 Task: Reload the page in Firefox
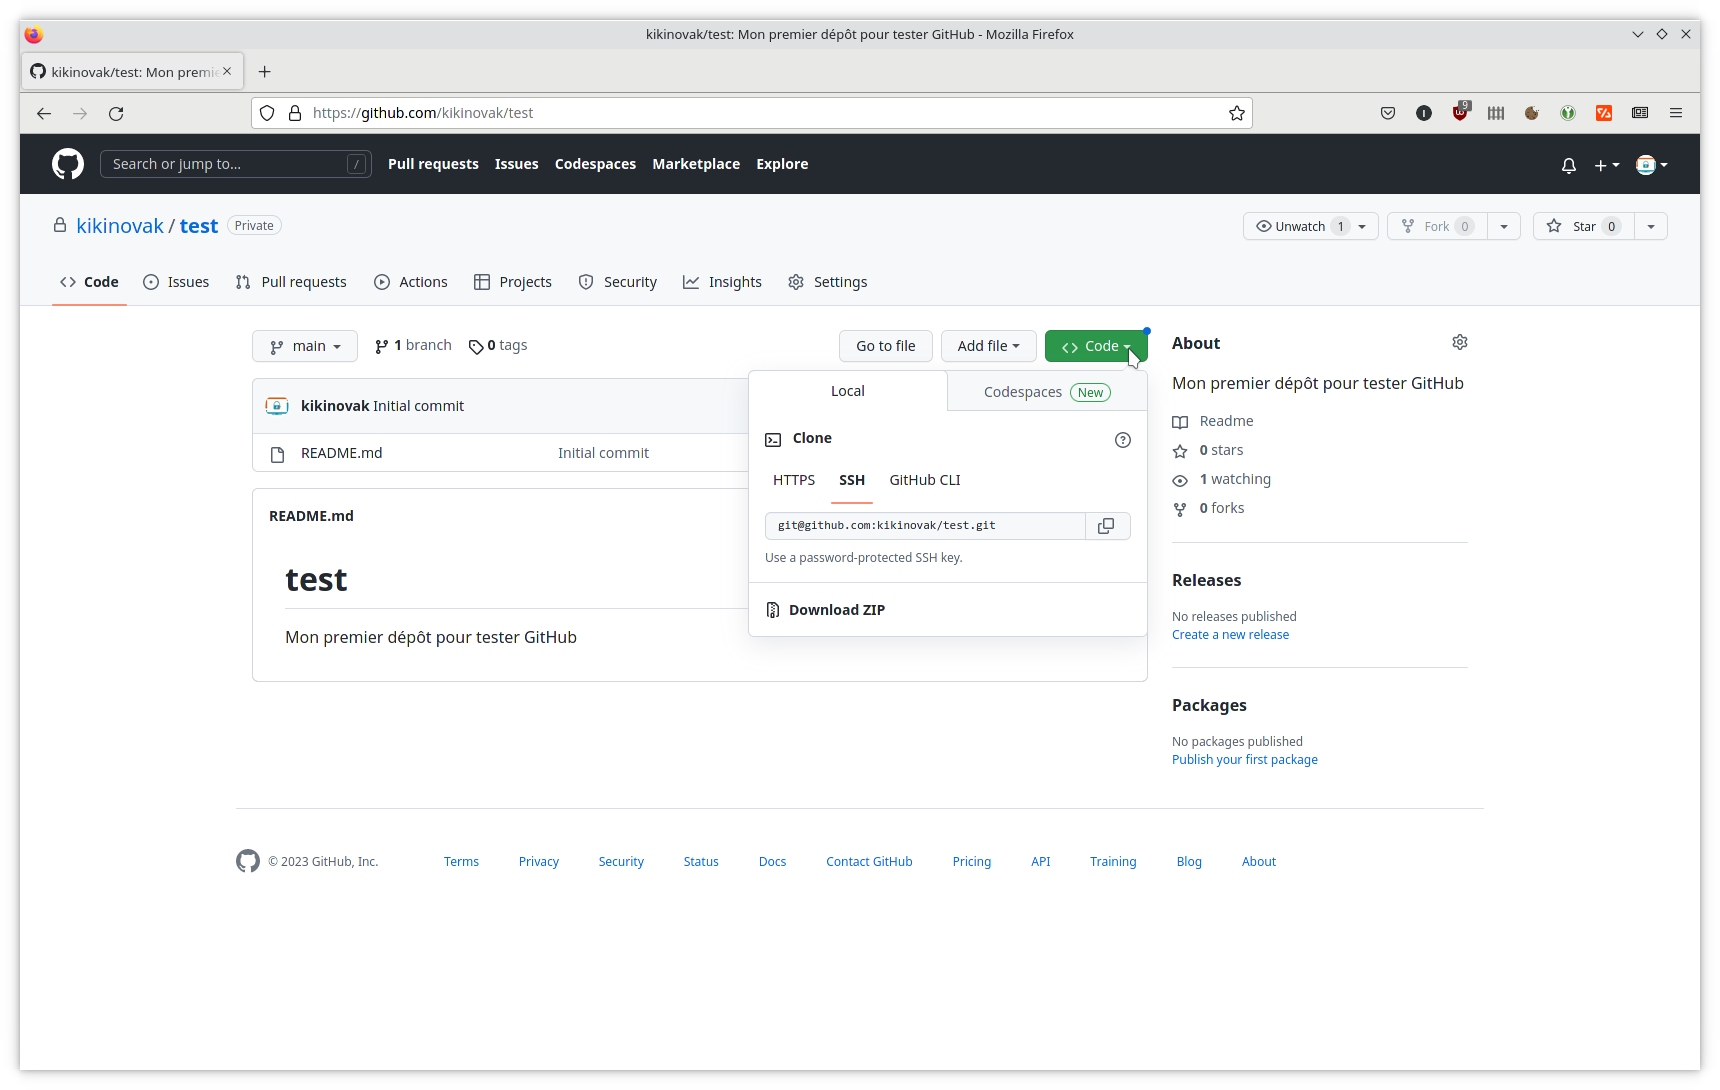point(116,114)
